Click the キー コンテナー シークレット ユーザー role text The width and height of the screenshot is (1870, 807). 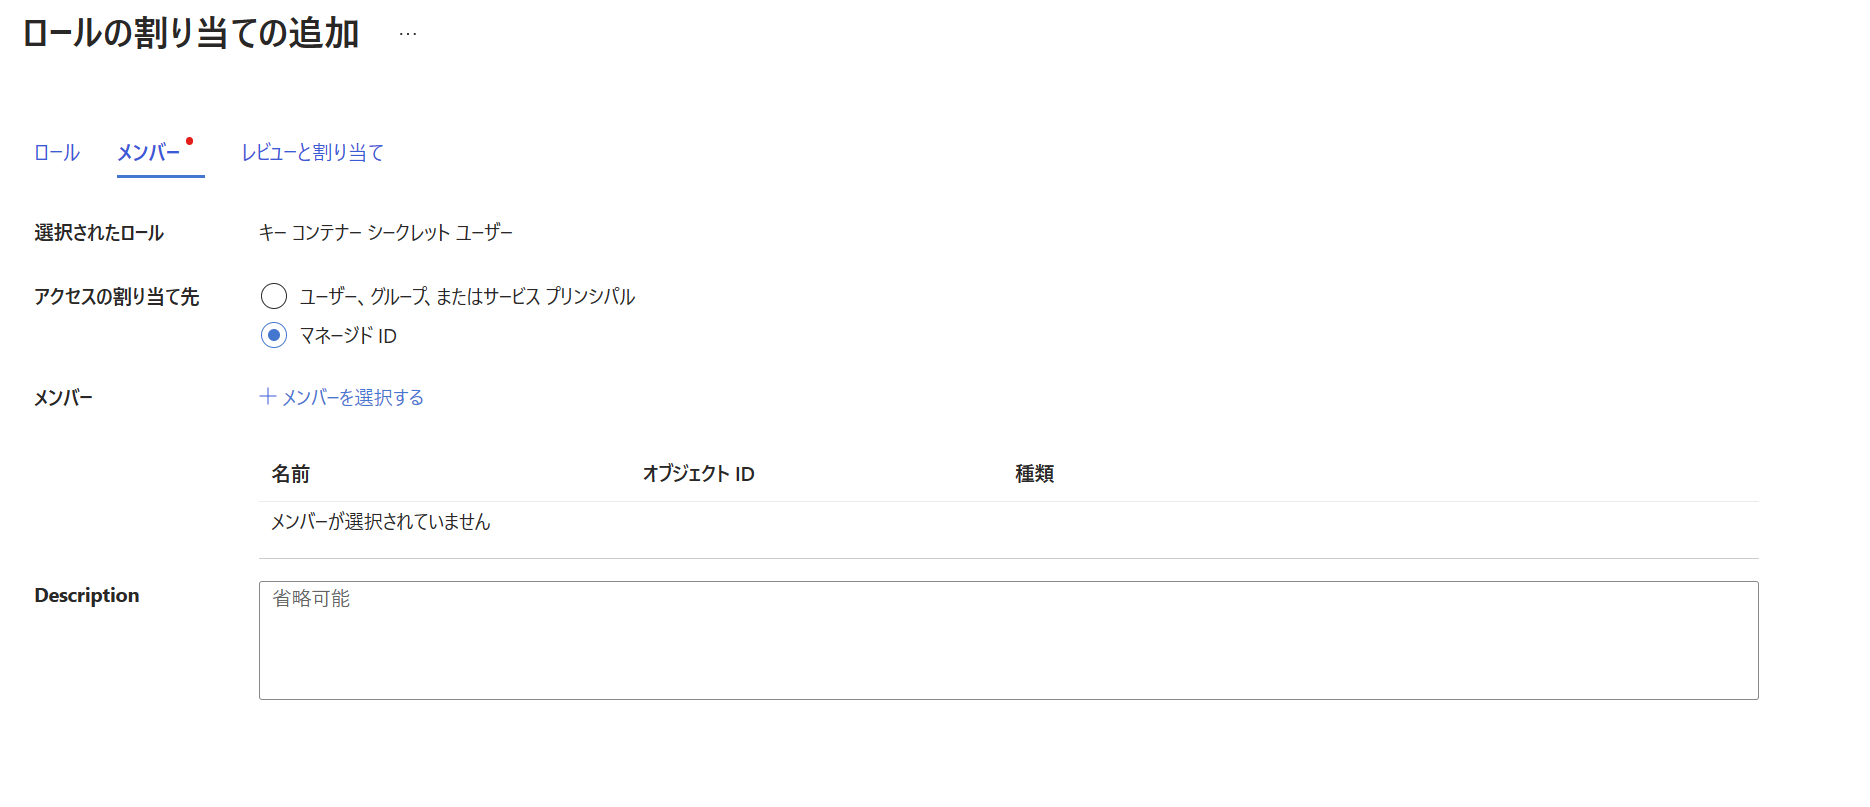(386, 233)
